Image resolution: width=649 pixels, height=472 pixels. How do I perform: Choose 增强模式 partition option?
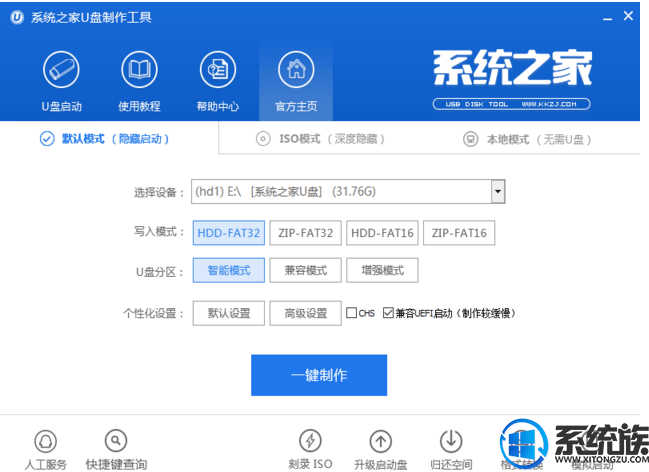click(x=382, y=270)
